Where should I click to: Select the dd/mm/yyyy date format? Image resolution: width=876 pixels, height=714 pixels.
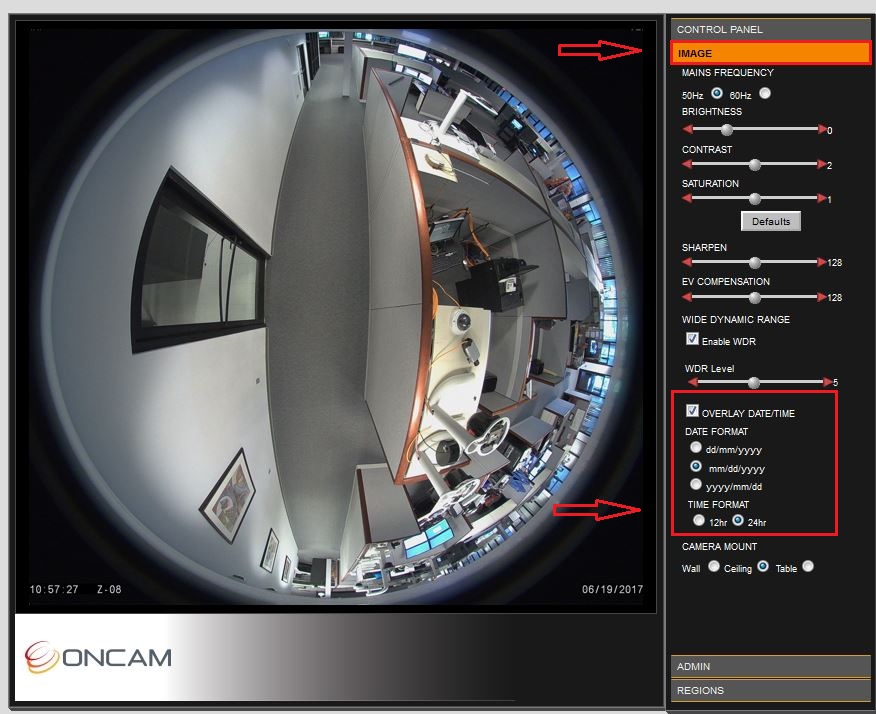tap(695, 447)
